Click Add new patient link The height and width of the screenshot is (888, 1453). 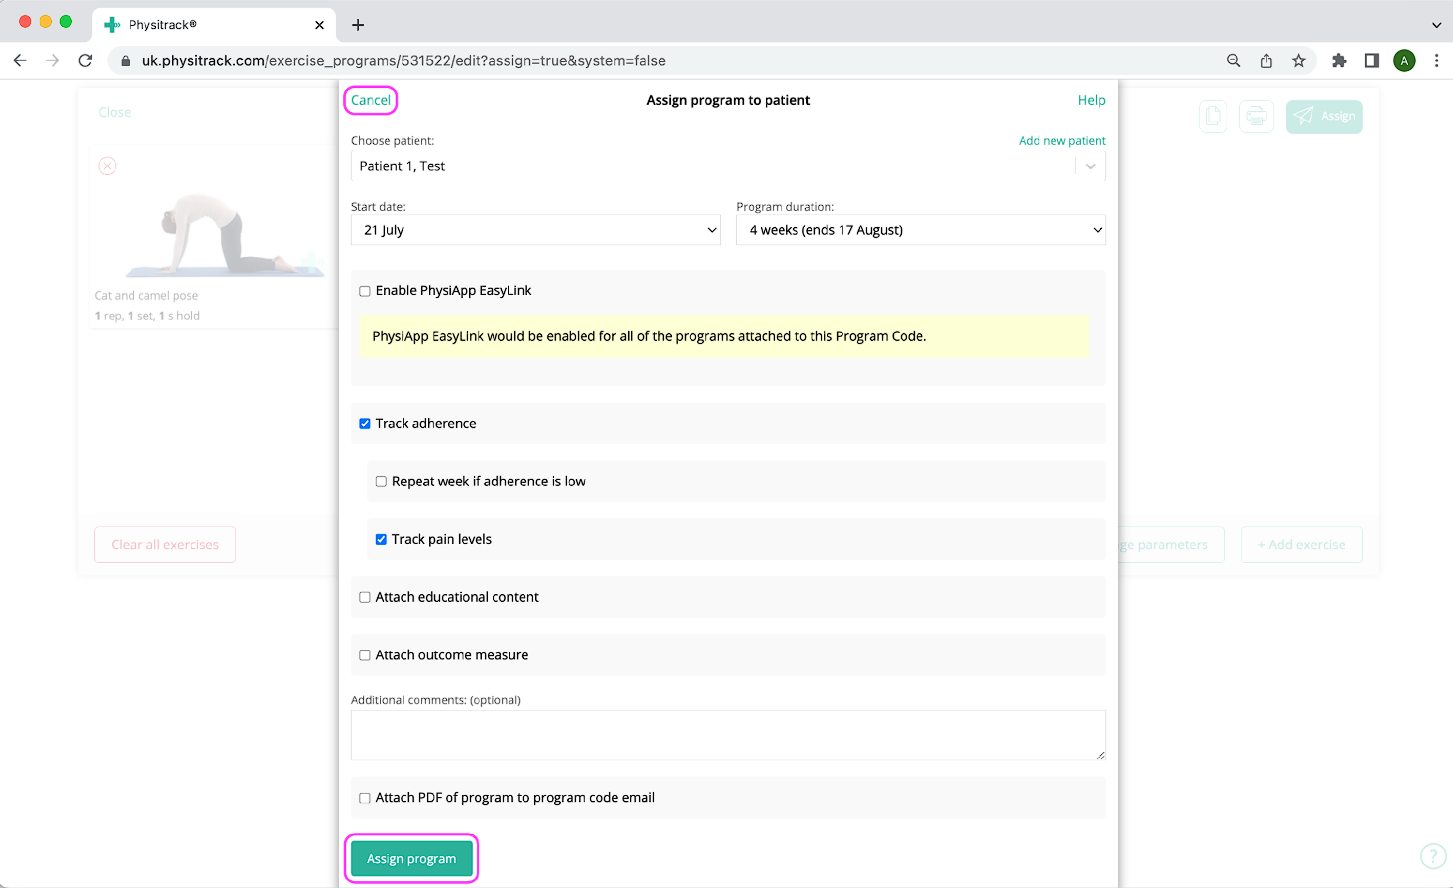[x=1062, y=141]
